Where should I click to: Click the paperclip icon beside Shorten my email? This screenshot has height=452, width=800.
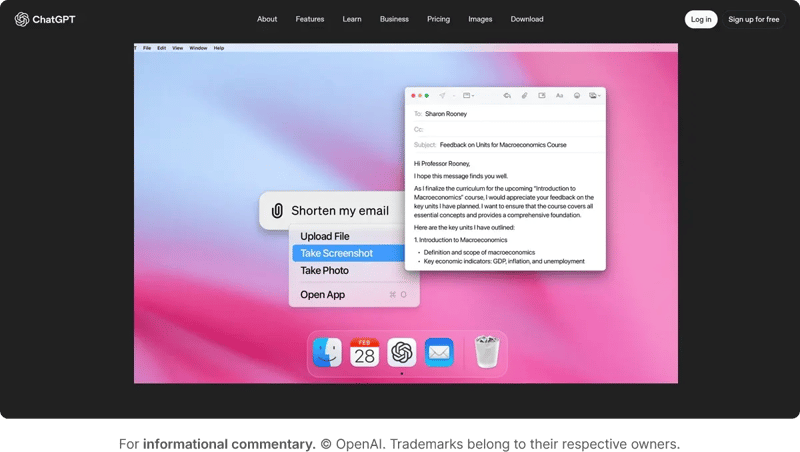click(x=277, y=211)
